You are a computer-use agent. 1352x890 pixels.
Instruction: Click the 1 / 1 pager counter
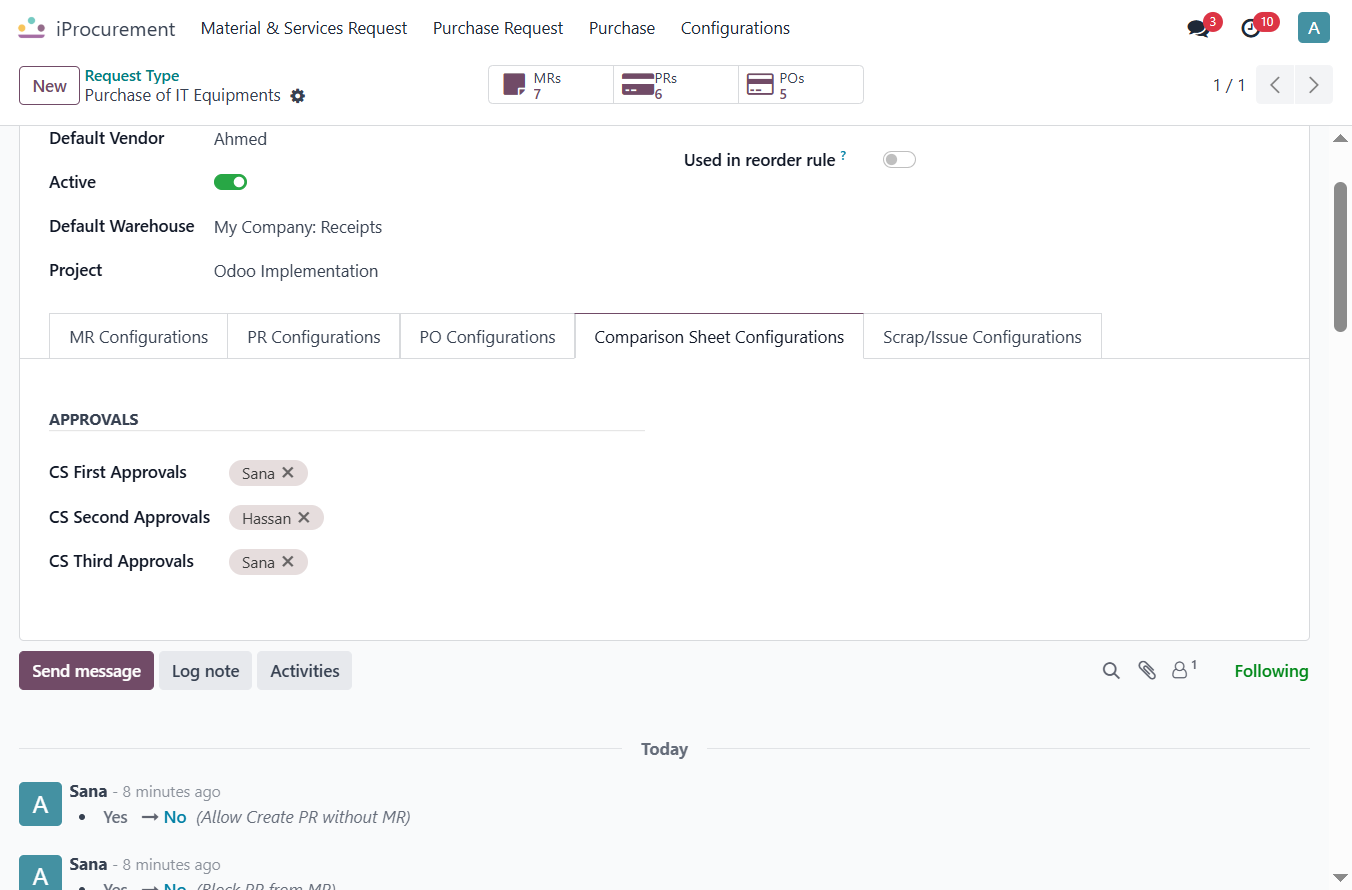coord(1229,85)
